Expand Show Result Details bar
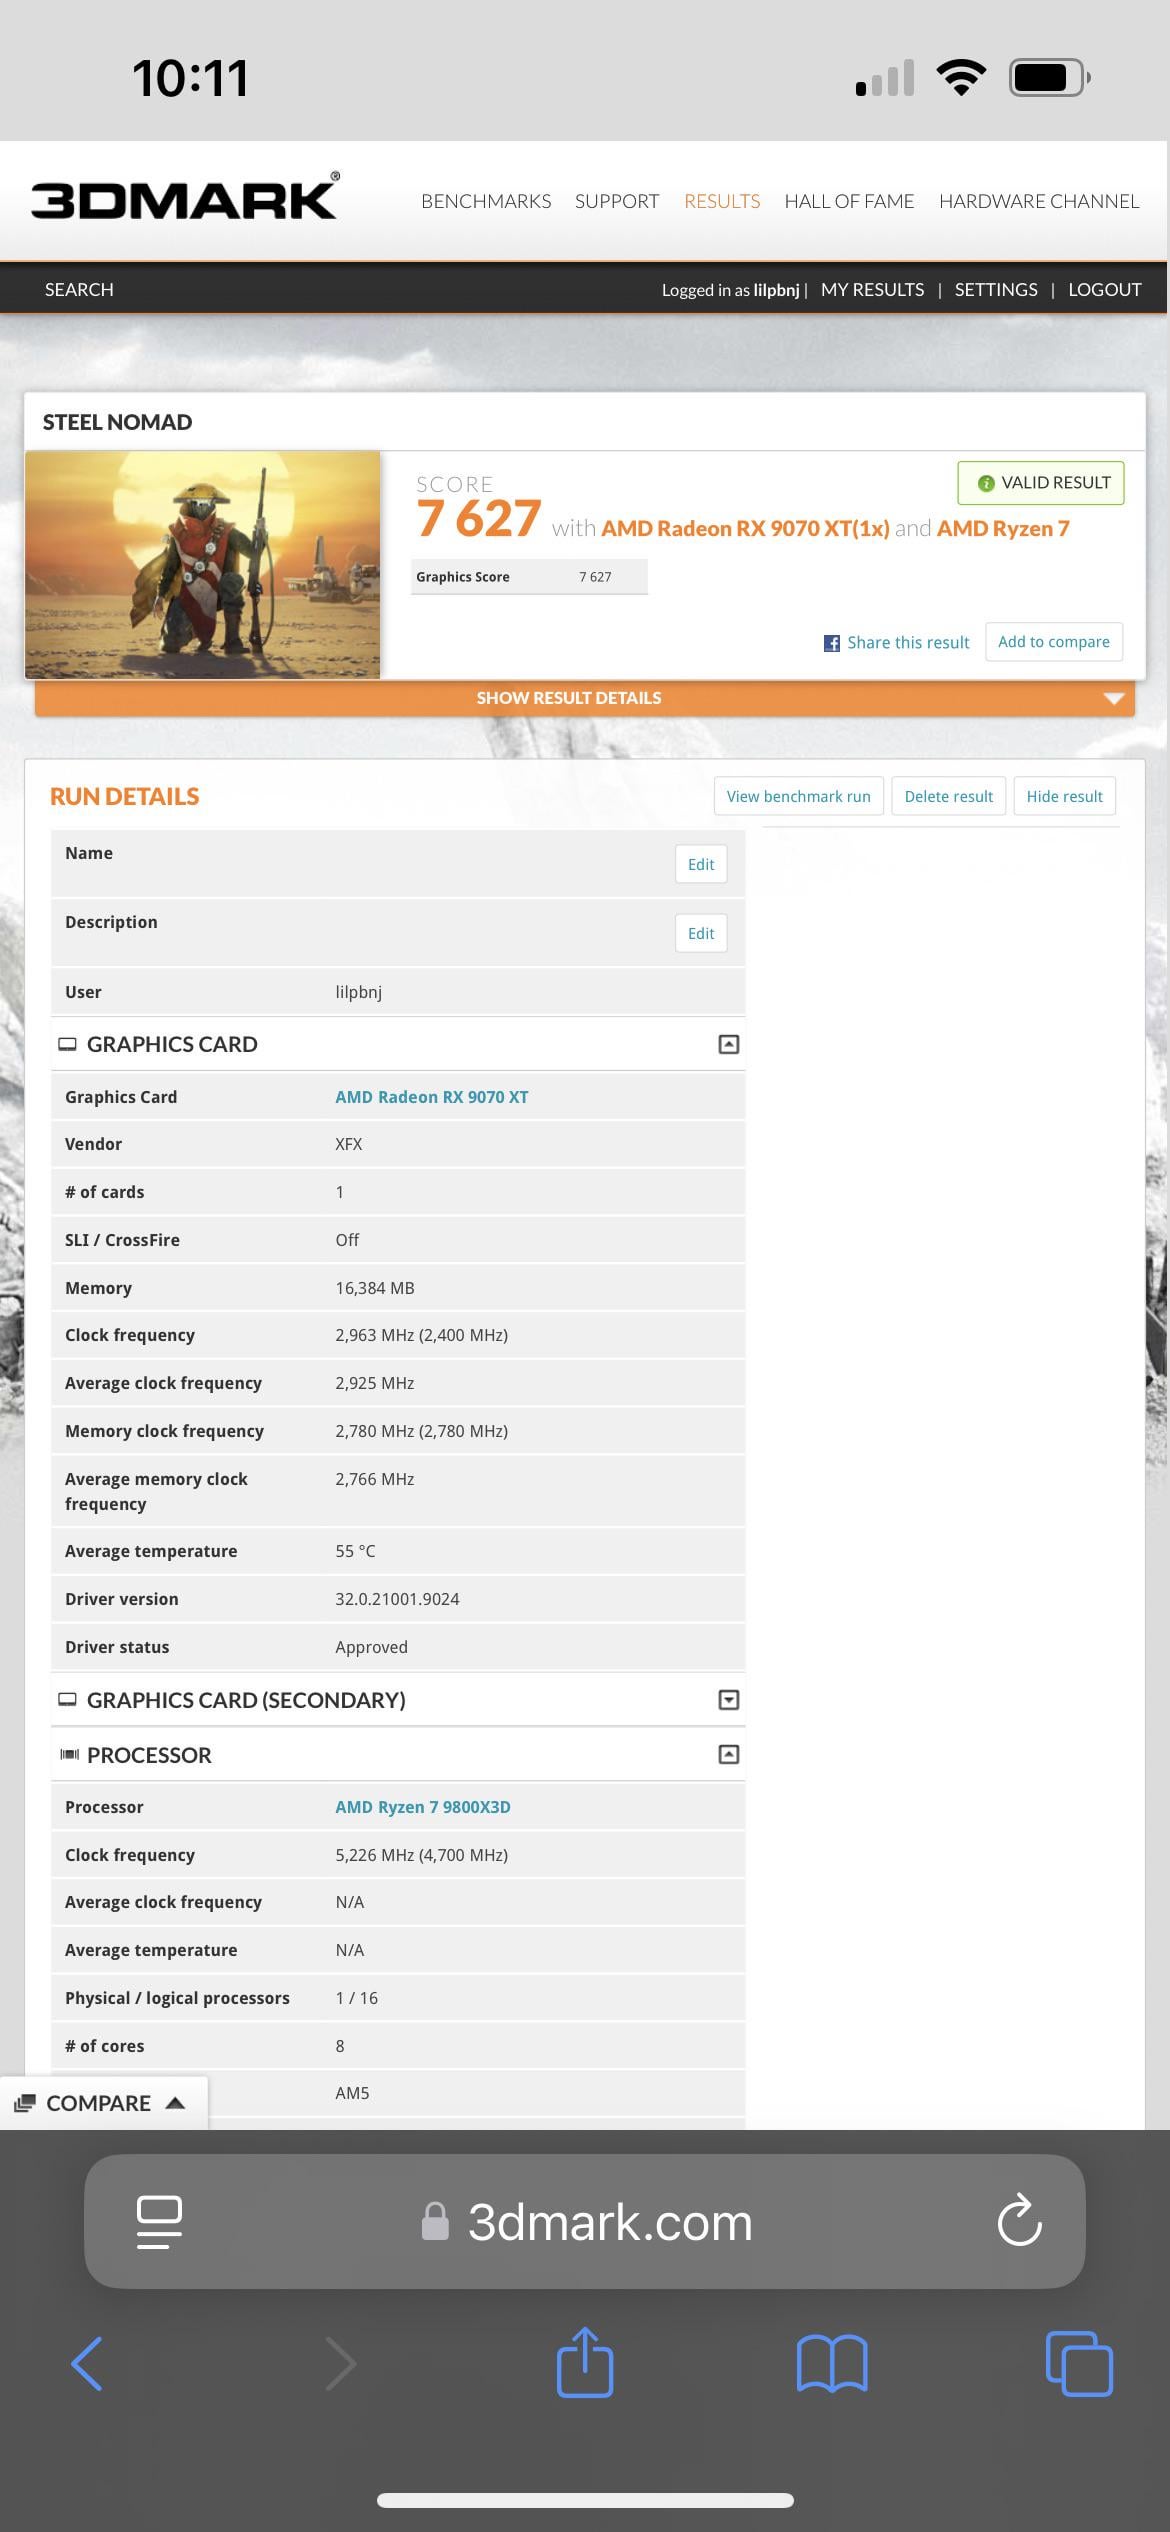Viewport: 1170px width, 2532px height. [585, 698]
